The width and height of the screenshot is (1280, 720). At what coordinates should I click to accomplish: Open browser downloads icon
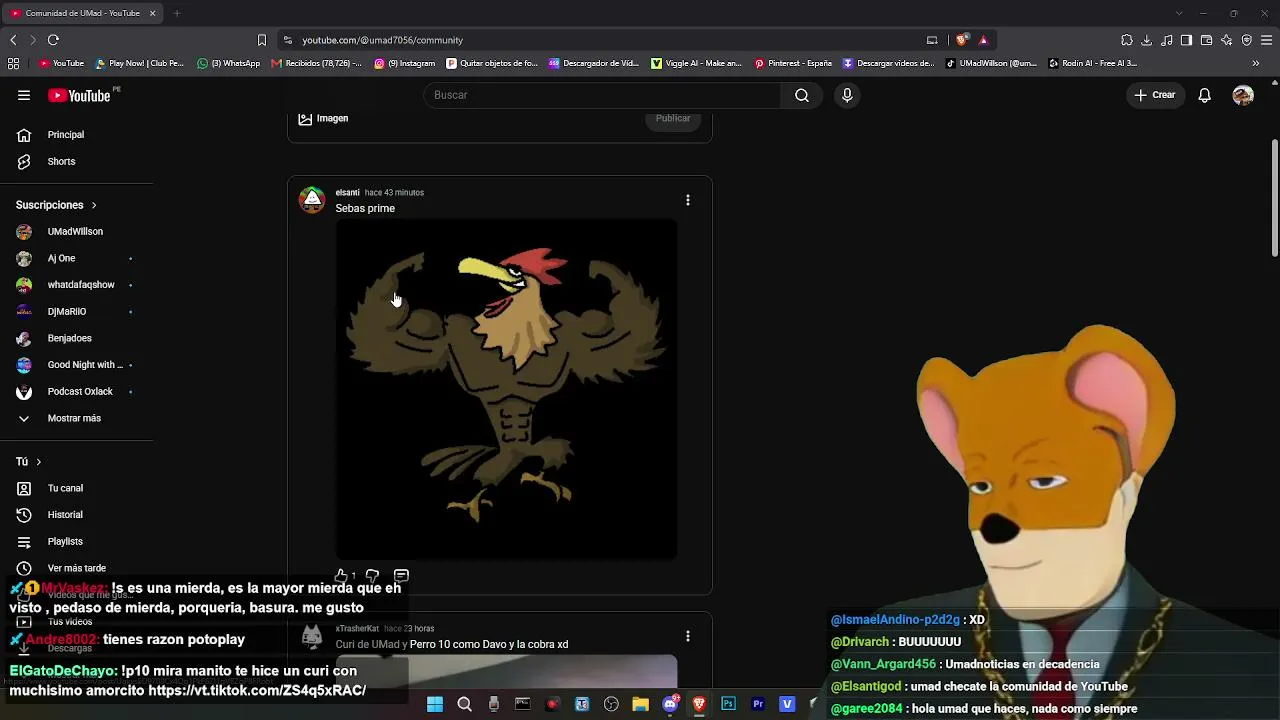(x=1147, y=40)
